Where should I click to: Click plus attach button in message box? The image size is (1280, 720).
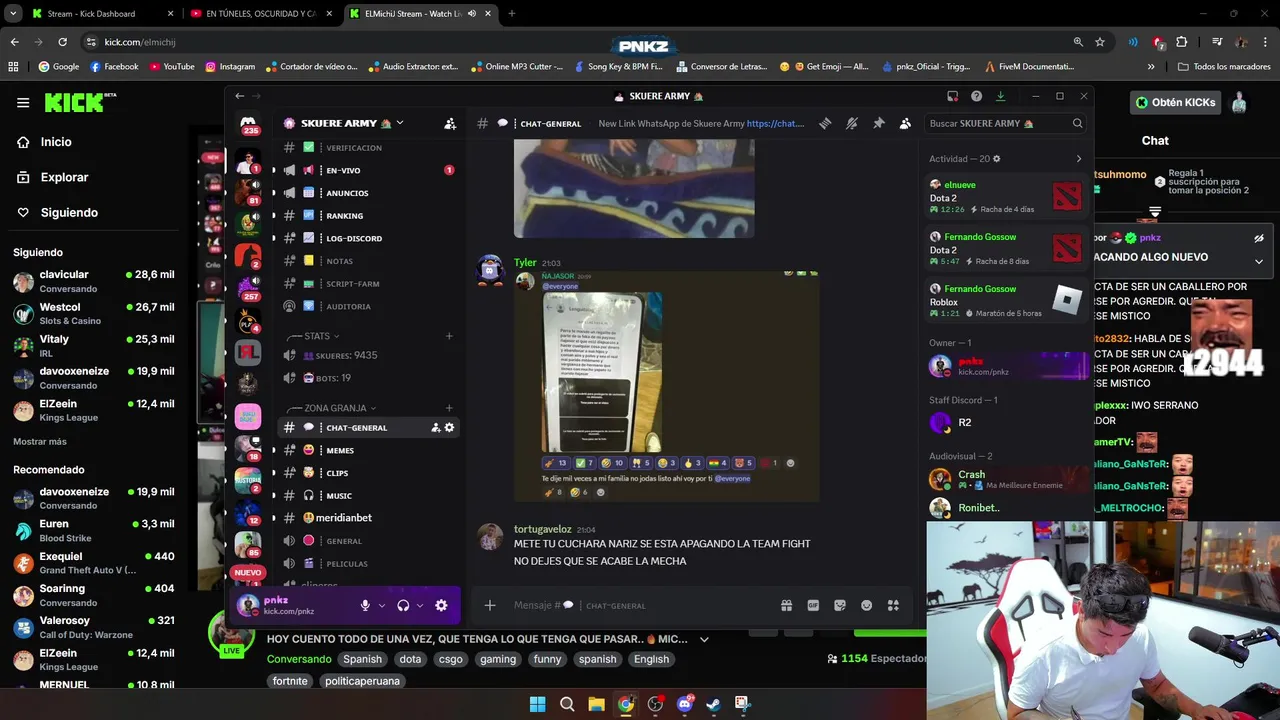490,605
